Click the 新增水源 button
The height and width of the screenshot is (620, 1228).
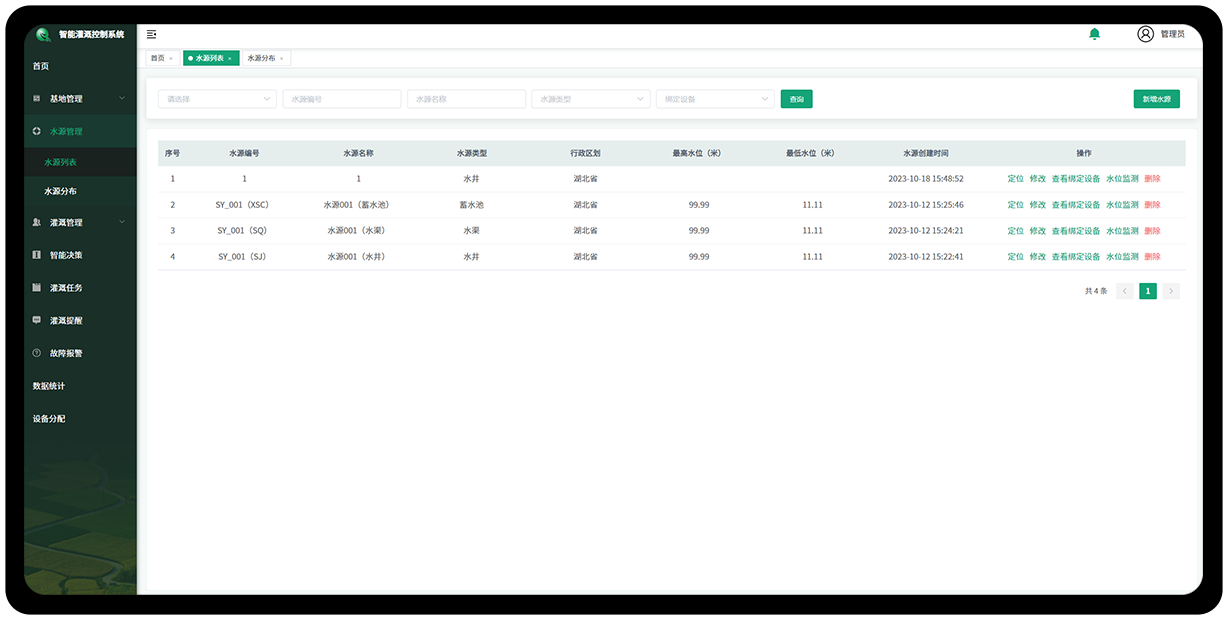click(1156, 99)
